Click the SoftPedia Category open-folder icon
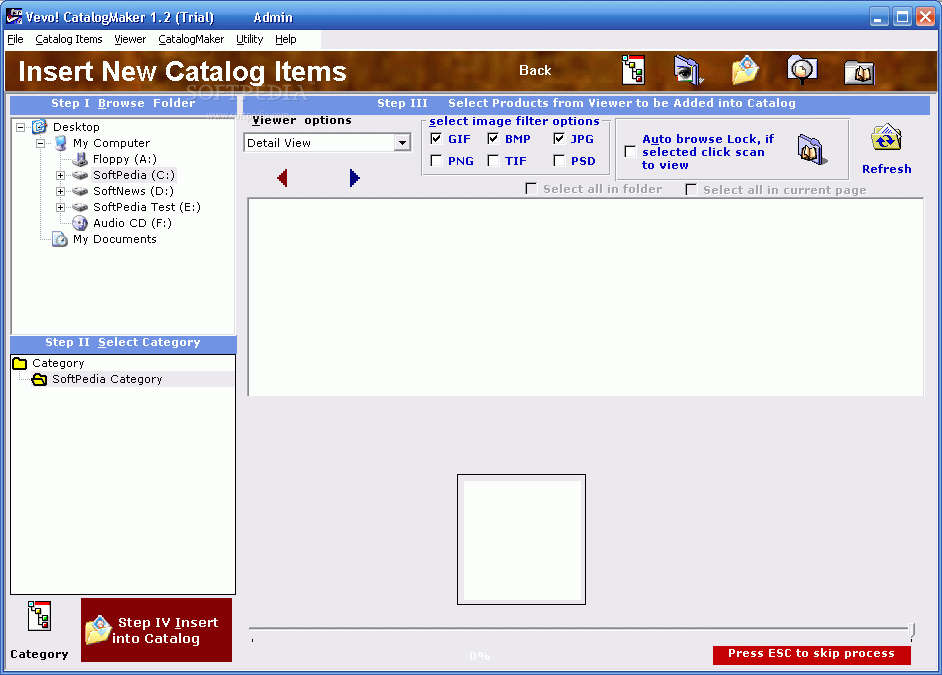Image resolution: width=942 pixels, height=675 pixels. 40,380
